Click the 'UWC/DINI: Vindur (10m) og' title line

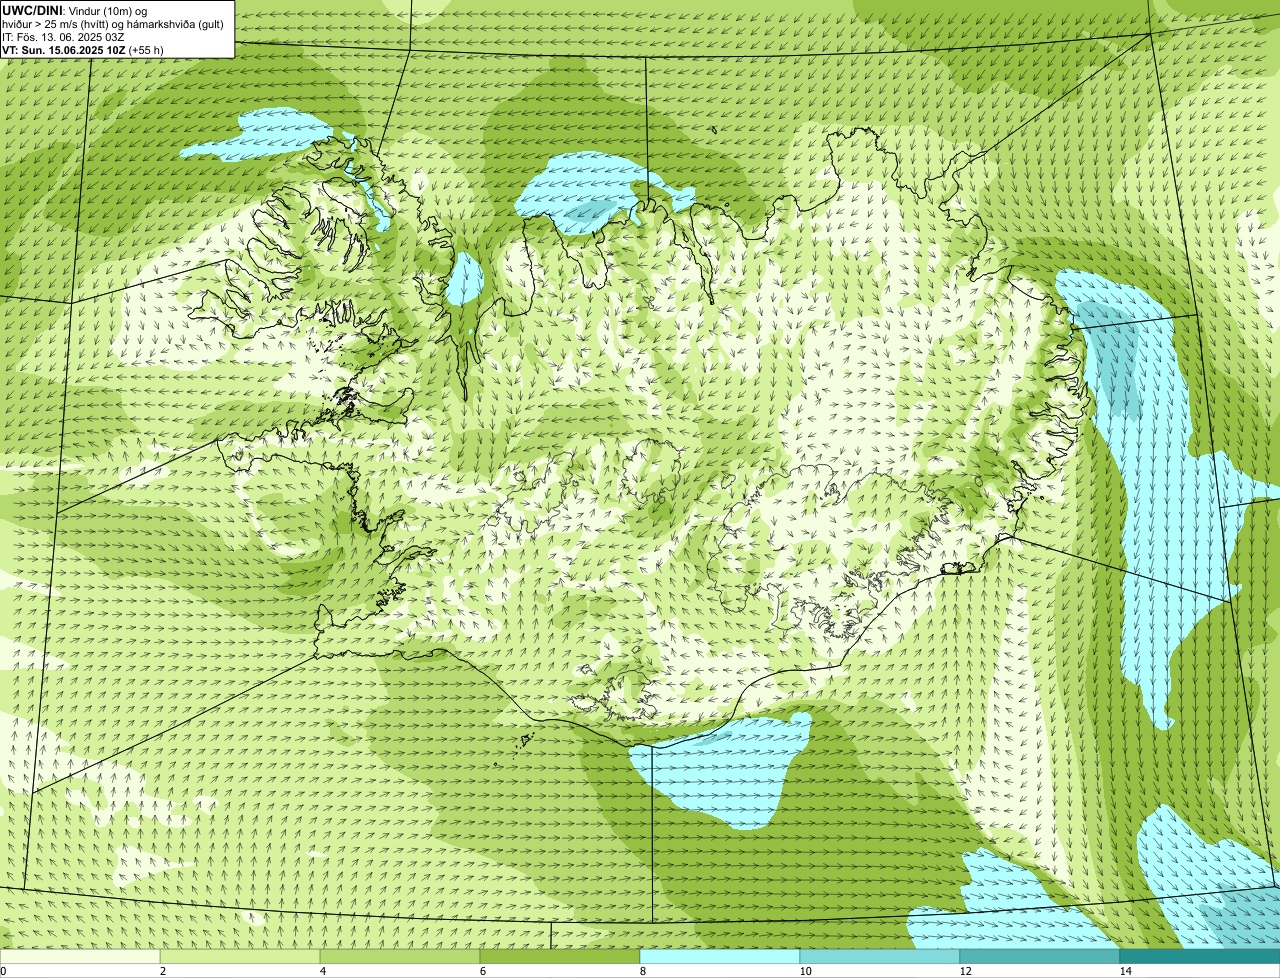tap(75, 10)
